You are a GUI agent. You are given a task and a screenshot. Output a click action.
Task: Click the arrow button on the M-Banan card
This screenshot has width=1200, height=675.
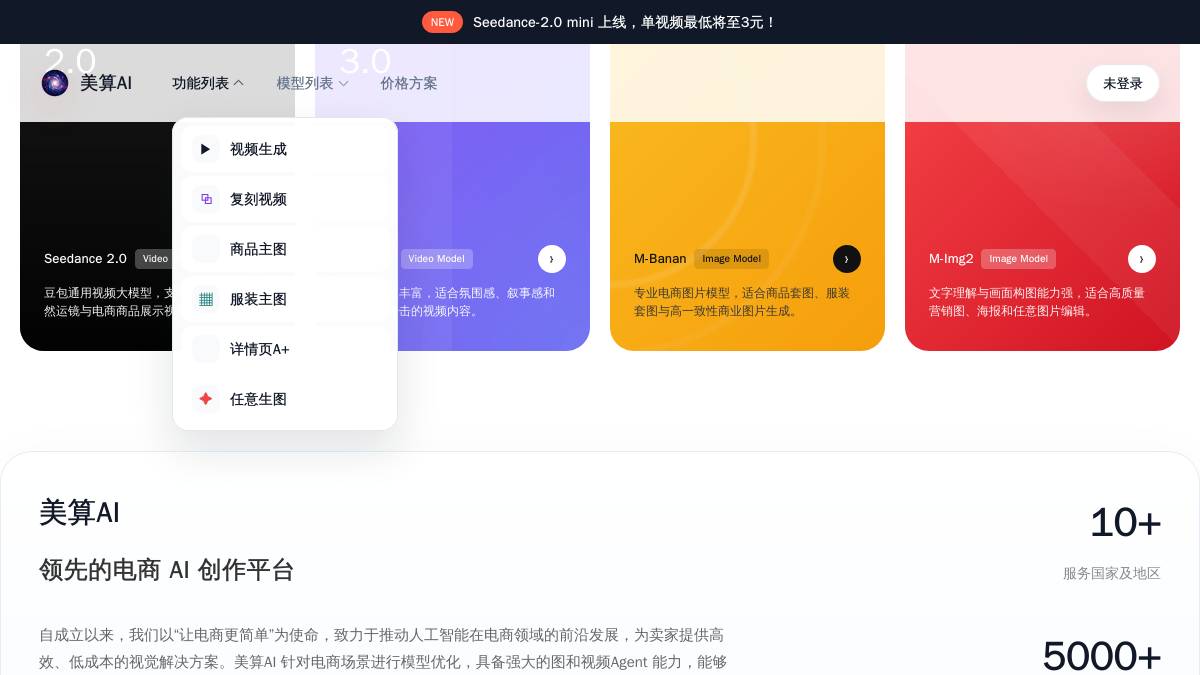tap(847, 259)
